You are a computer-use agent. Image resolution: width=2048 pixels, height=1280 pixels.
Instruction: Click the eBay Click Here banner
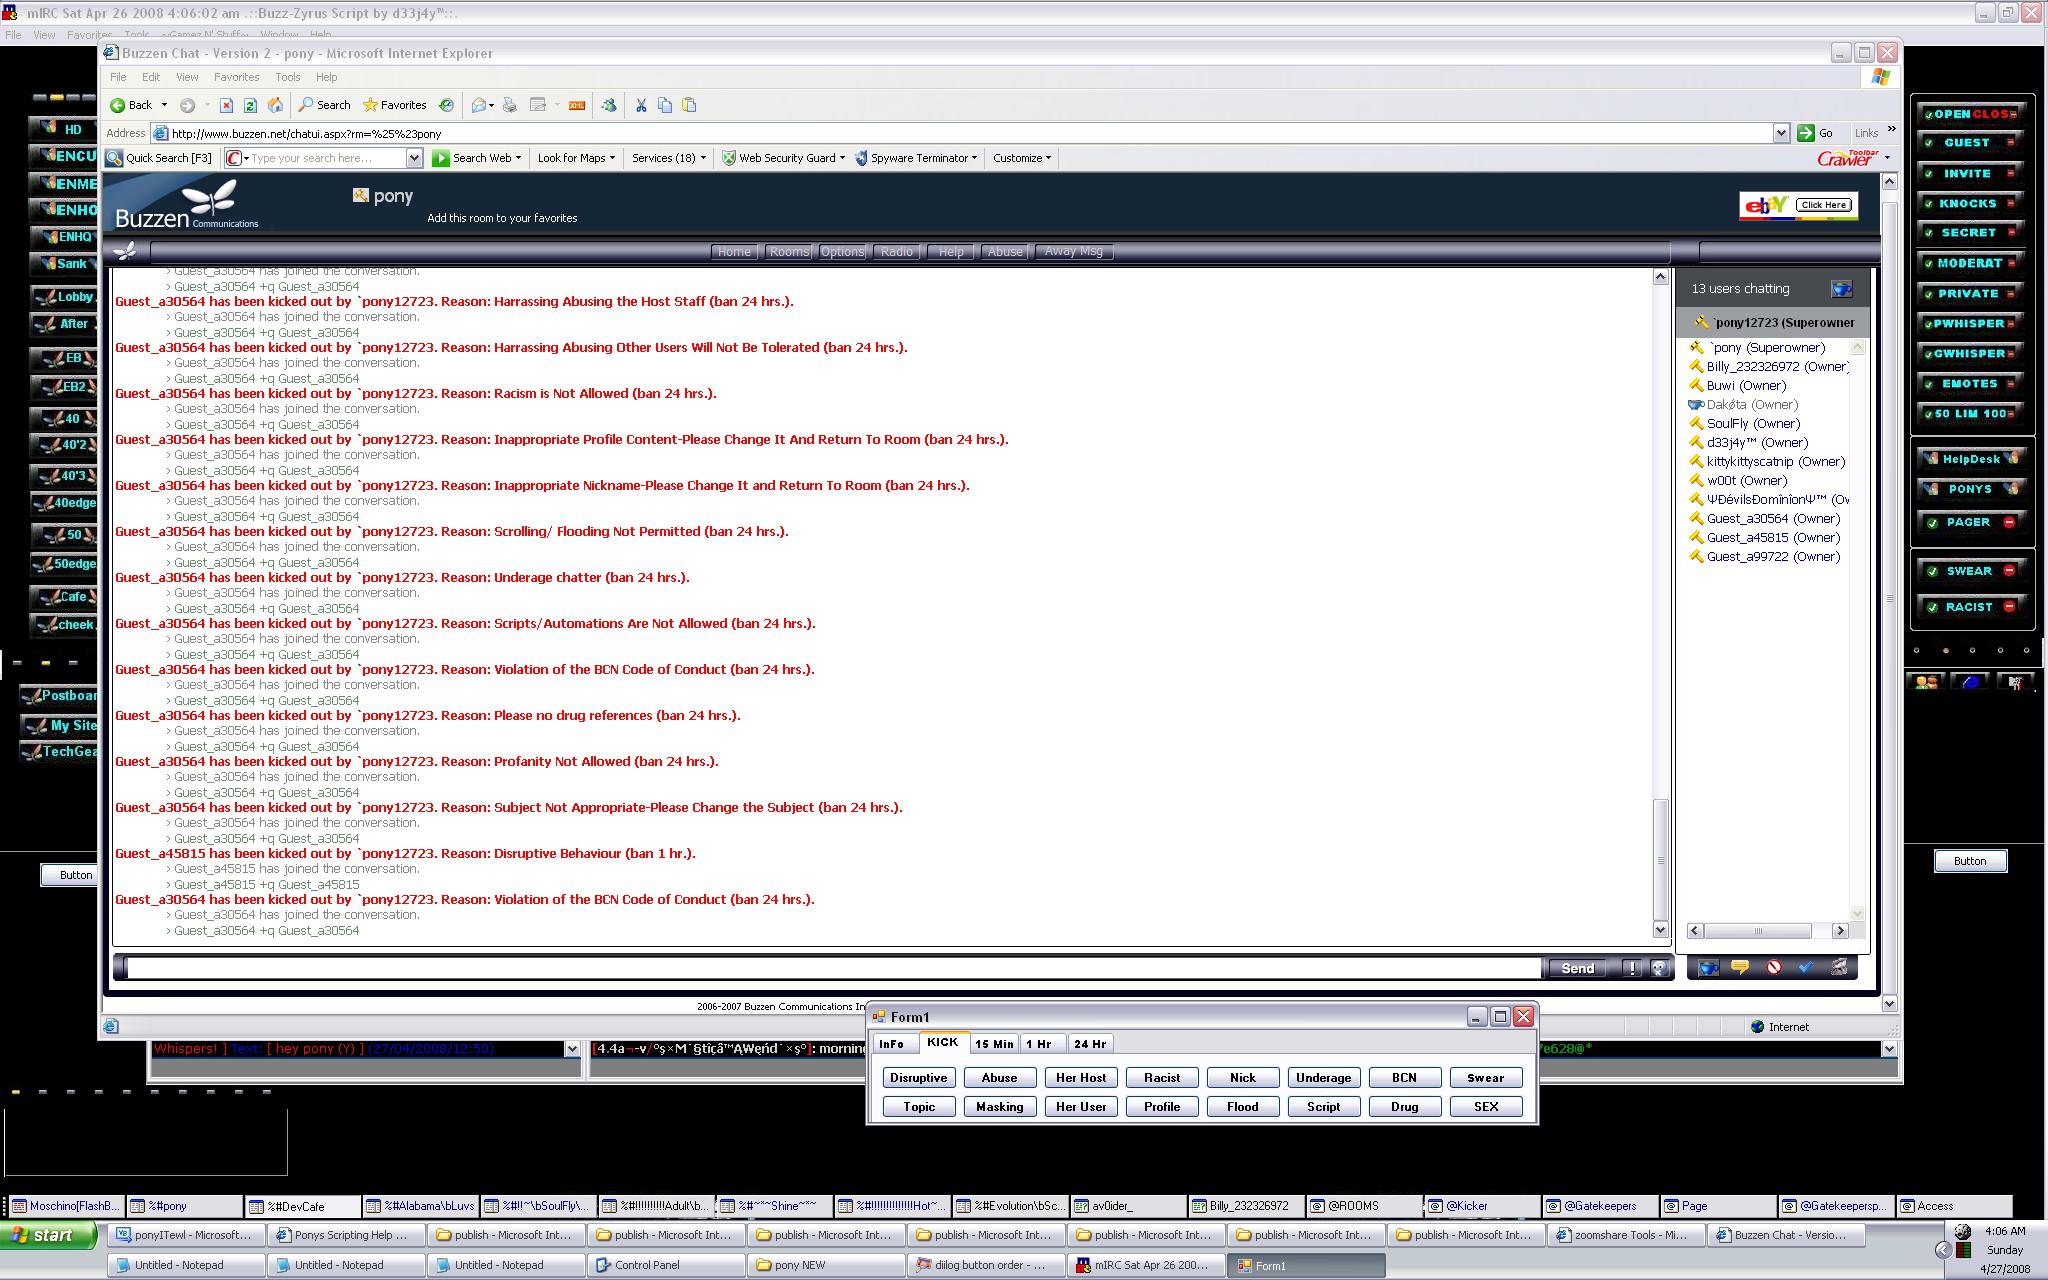[x=1798, y=205]
